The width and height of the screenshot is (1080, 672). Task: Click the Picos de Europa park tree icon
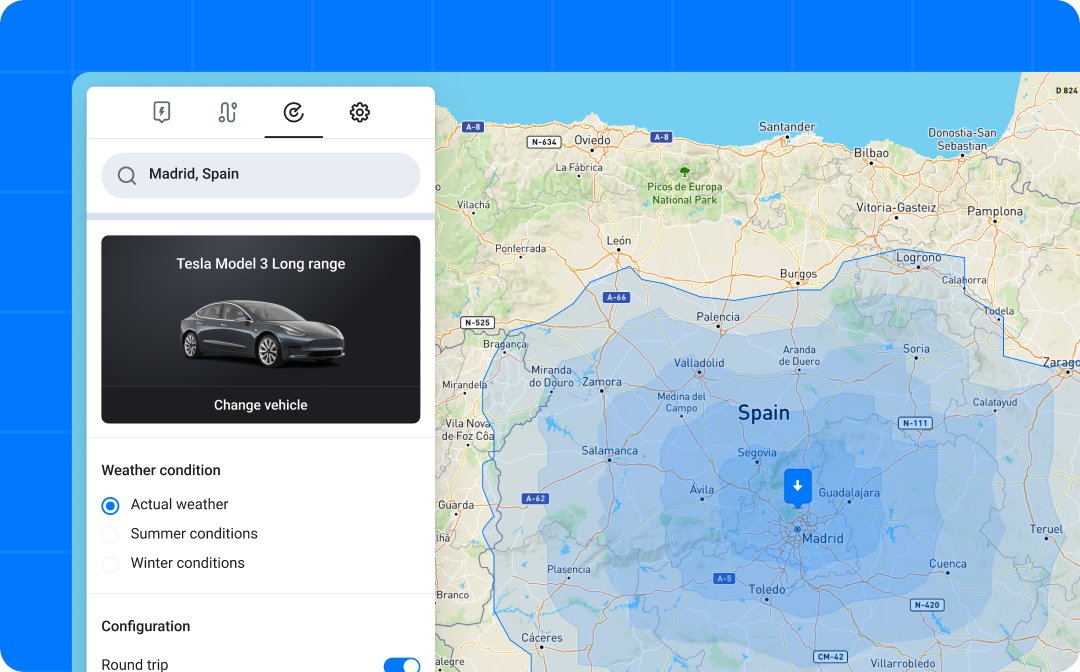tap(684, 171)
